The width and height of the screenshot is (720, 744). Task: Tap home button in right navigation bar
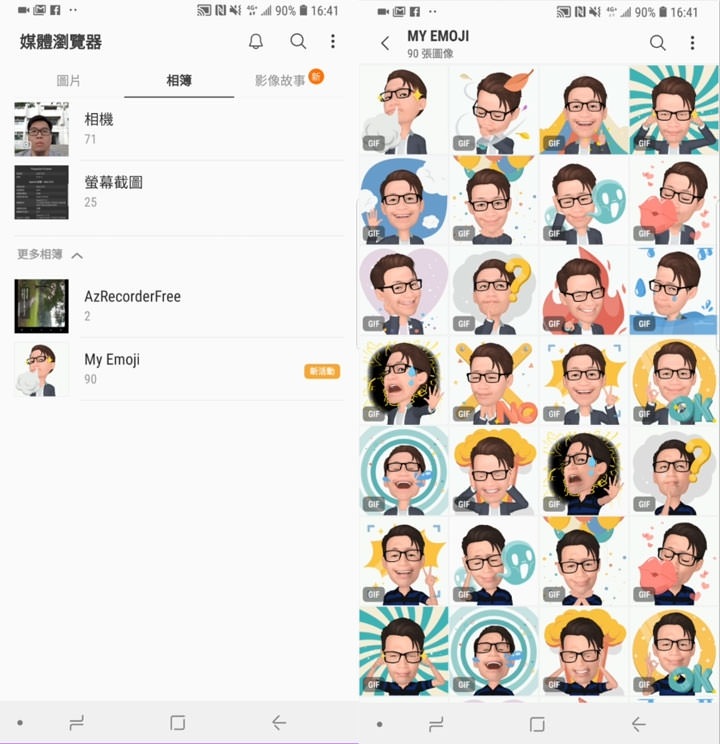pyautogui.click(x=537, y=724)
